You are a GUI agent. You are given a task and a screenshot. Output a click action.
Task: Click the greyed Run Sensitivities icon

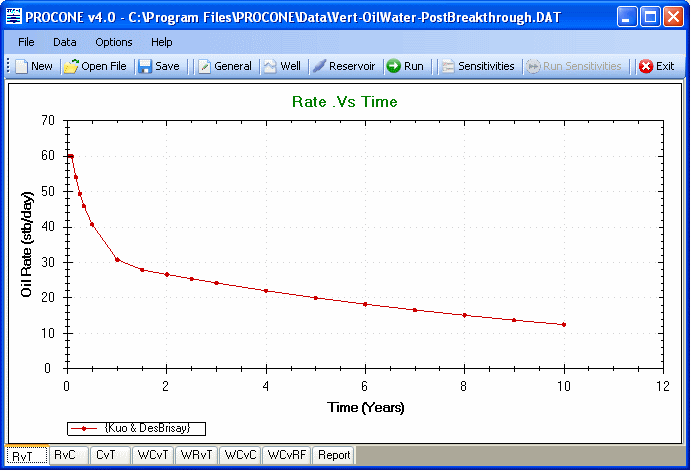coord(533,67)
